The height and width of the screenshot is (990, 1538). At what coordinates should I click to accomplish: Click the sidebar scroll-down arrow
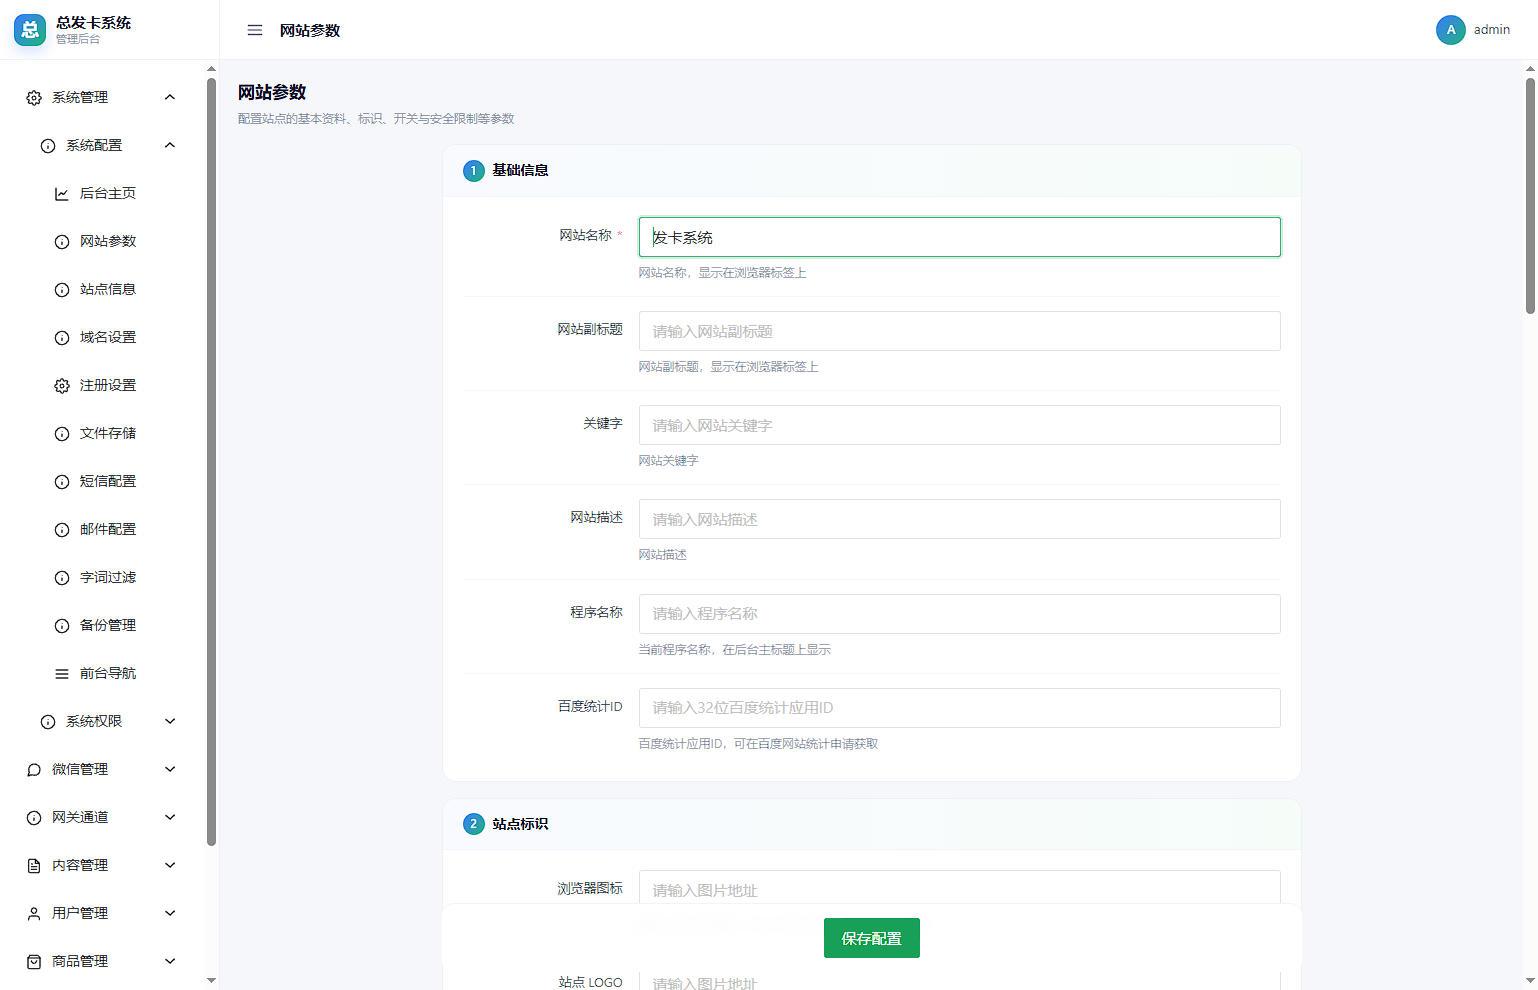click(211, 980)
